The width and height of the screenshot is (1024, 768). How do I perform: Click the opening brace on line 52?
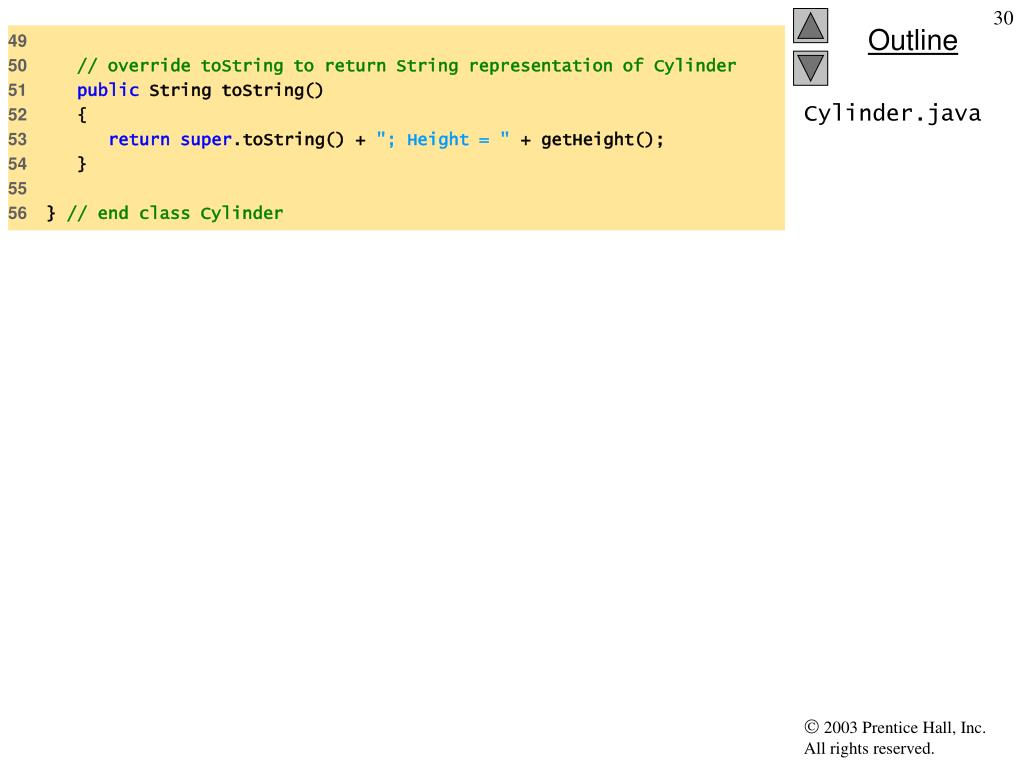click(82, 115)
